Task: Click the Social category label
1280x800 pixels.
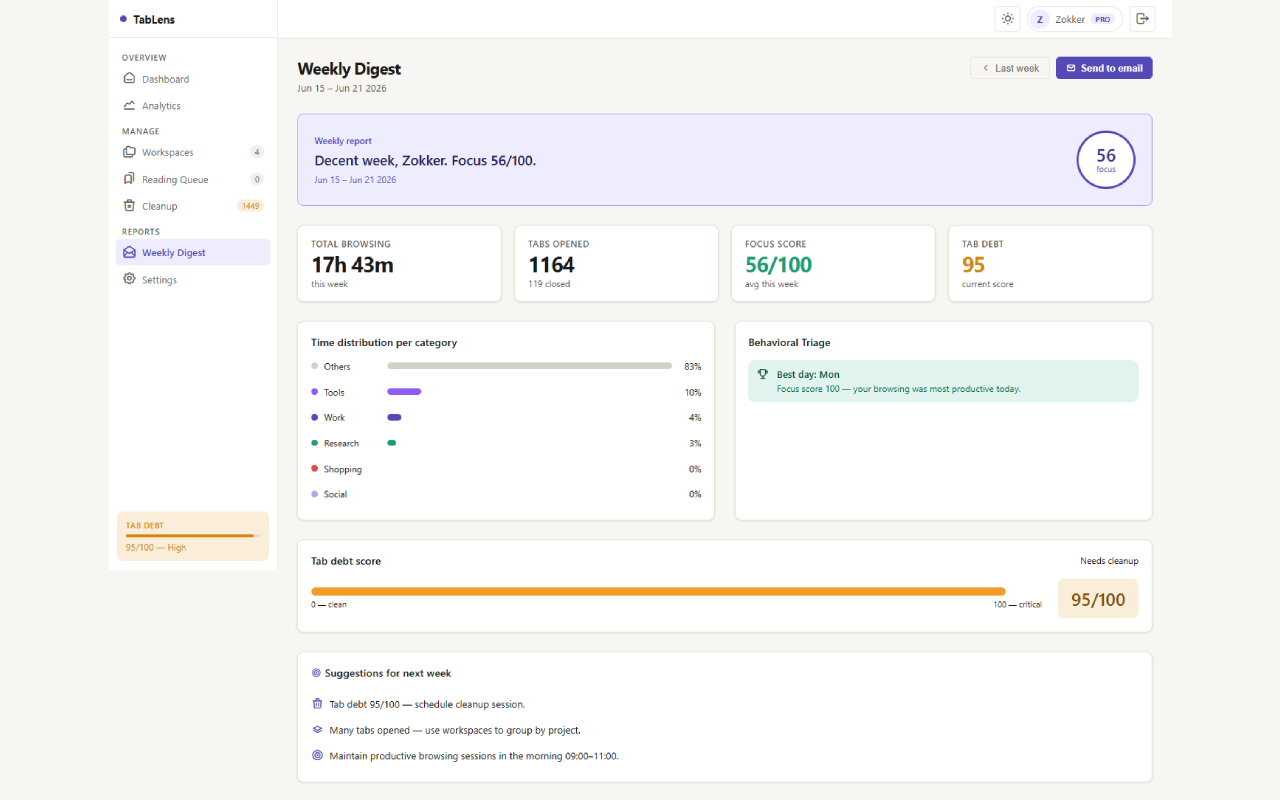Action: pyautogui.click(x=335, y=494)
